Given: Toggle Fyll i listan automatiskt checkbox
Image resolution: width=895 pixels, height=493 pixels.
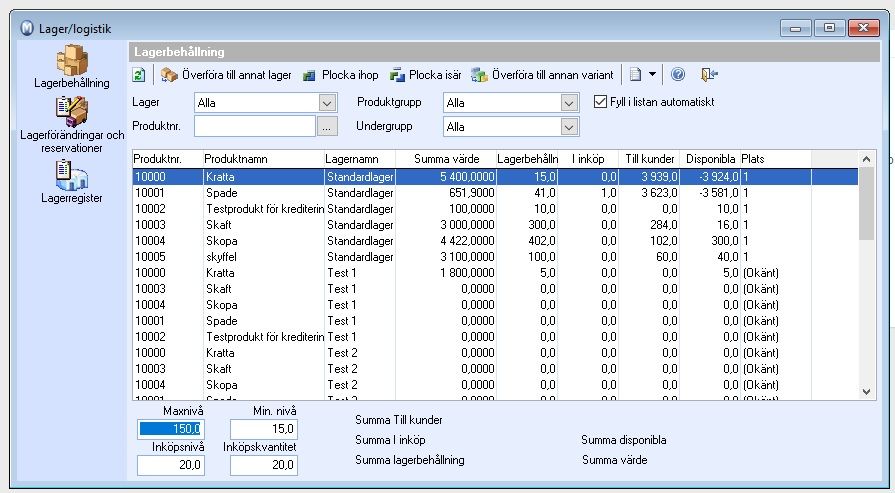Looking at the screenshot, I should [x=600, y=102].
